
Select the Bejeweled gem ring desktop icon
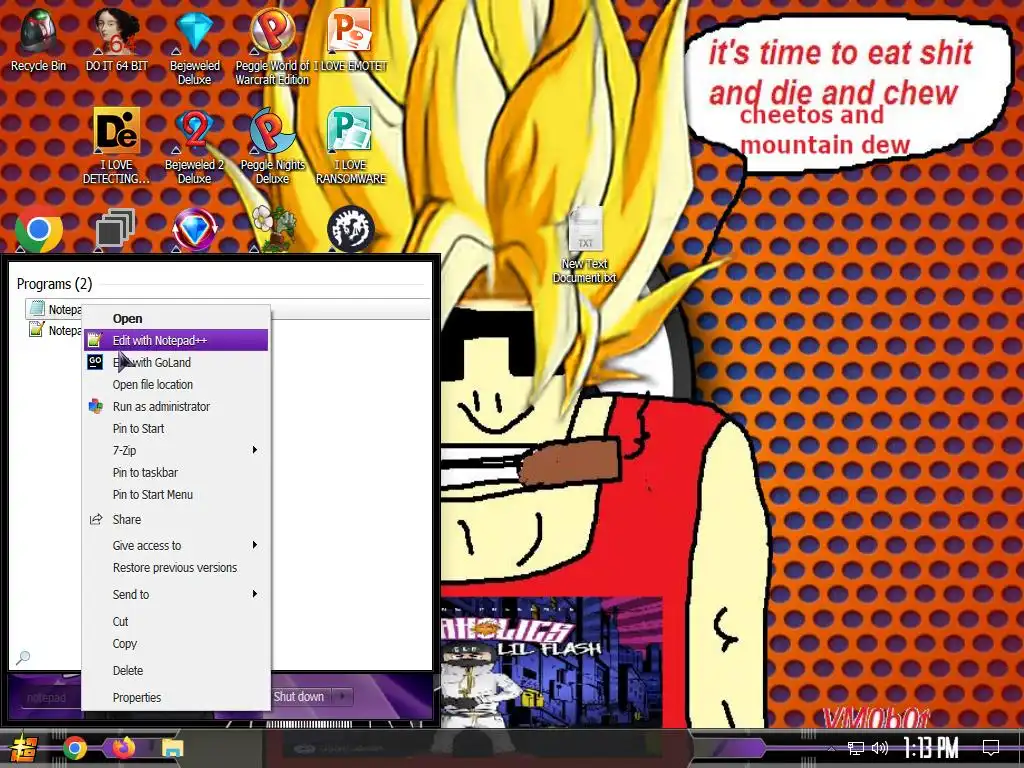coord(195,229)
